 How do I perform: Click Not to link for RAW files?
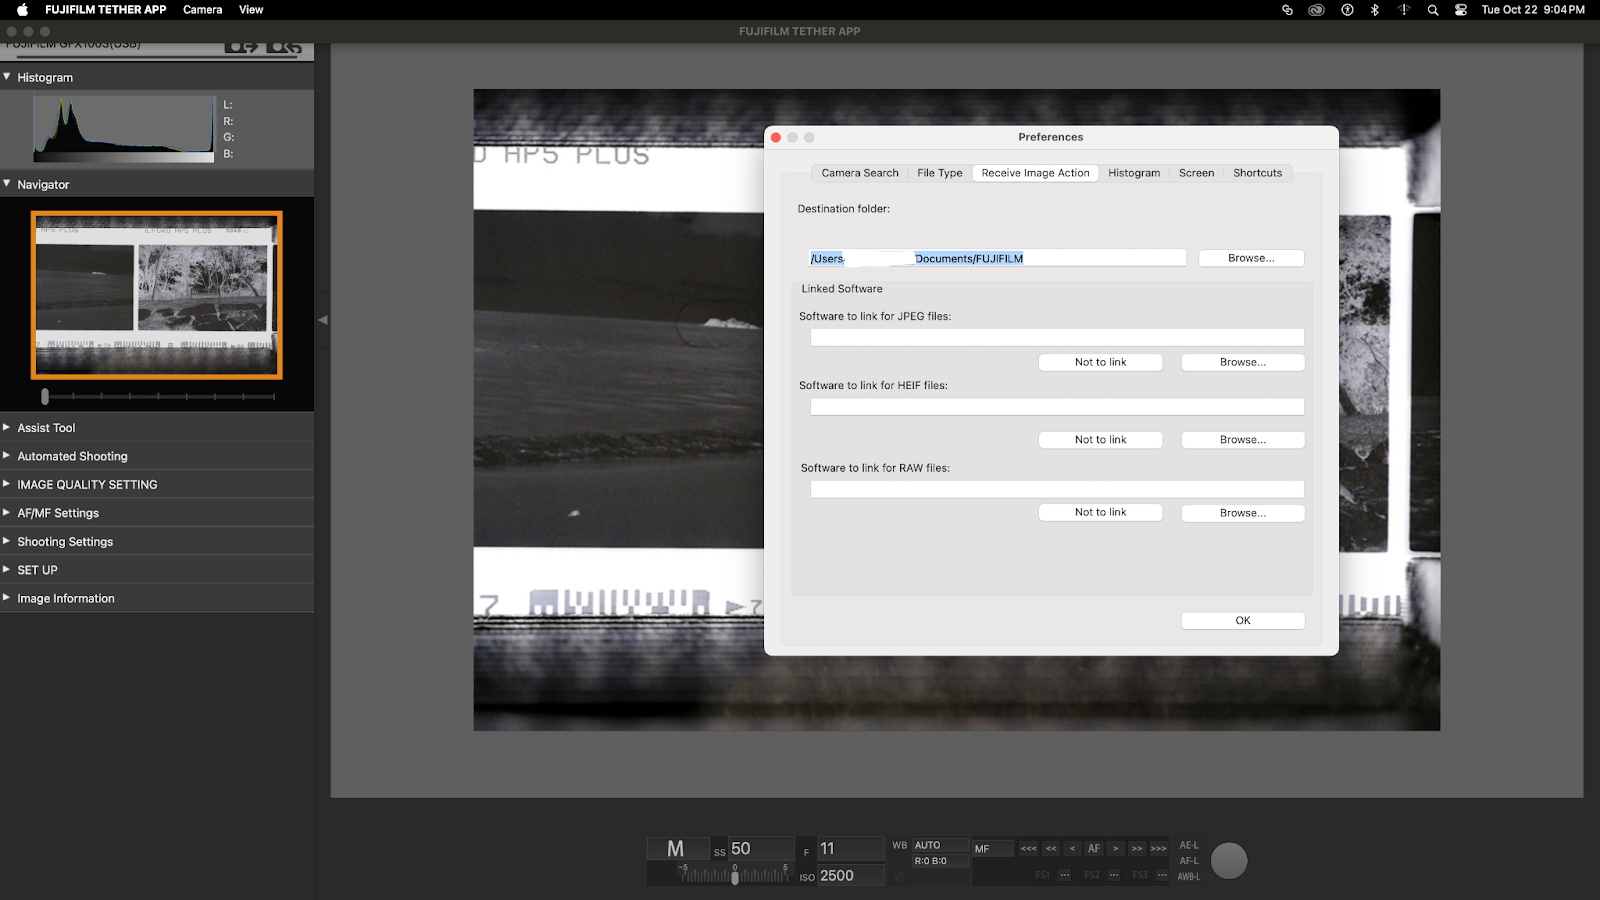point(1100,512)
